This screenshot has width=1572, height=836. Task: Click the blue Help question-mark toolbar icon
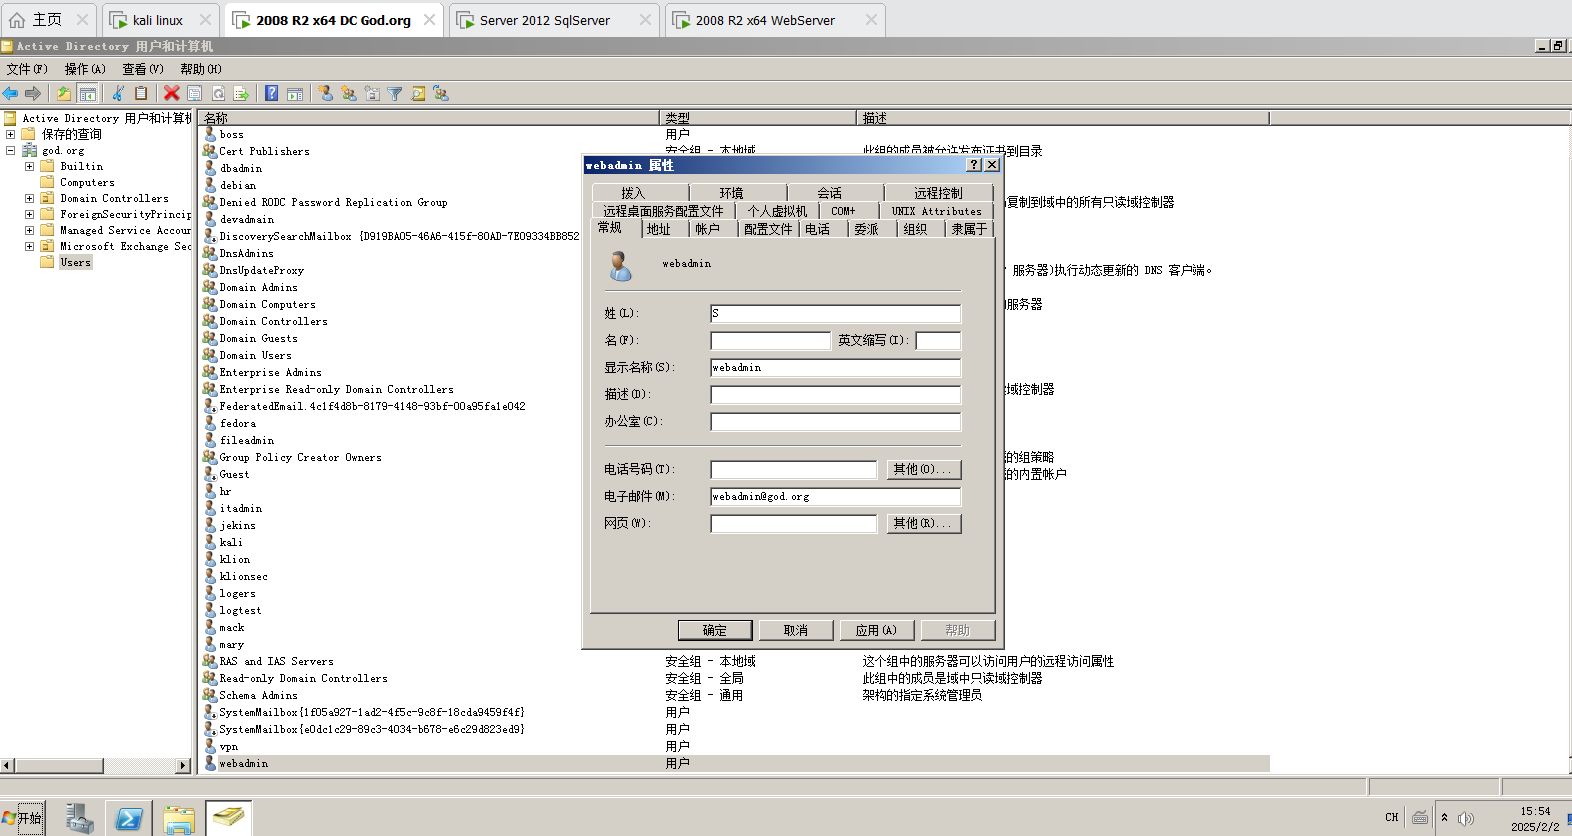271,93
